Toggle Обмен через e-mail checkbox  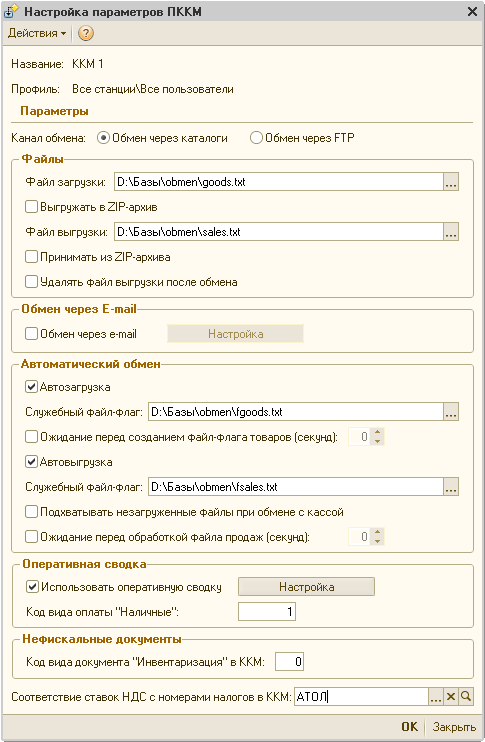31,334
